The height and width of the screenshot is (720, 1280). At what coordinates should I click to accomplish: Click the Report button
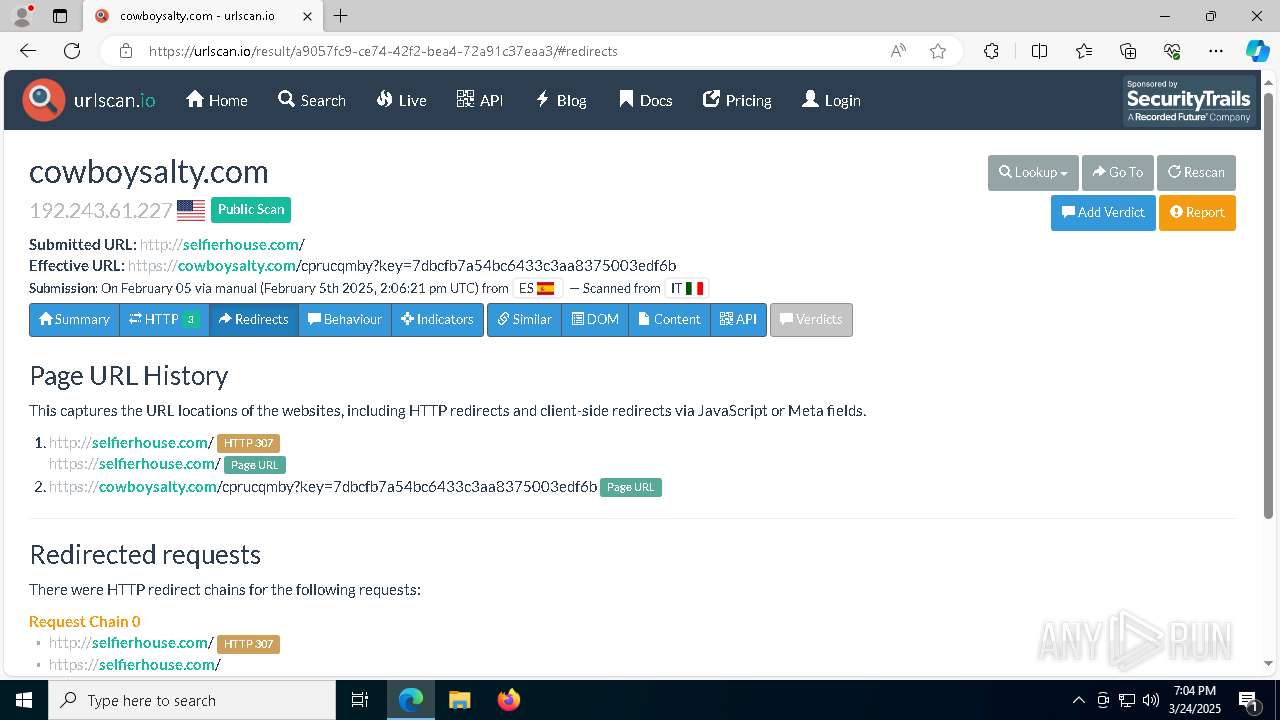pyautogui.click(x=1197, y=212)
